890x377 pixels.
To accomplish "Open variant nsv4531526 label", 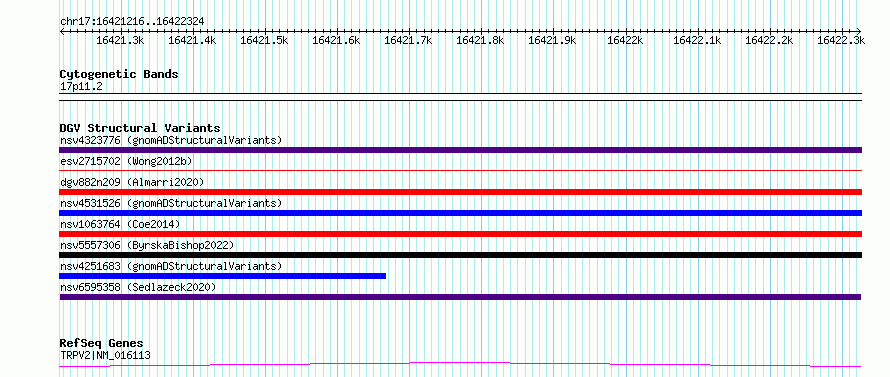I will [x=171, y=203].
